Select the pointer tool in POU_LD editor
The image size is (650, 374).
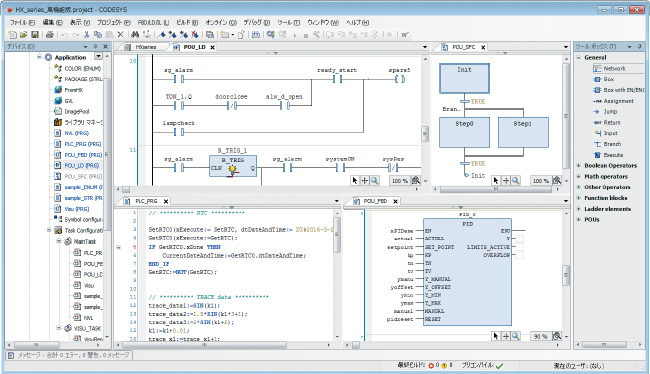tap(354, 180)
